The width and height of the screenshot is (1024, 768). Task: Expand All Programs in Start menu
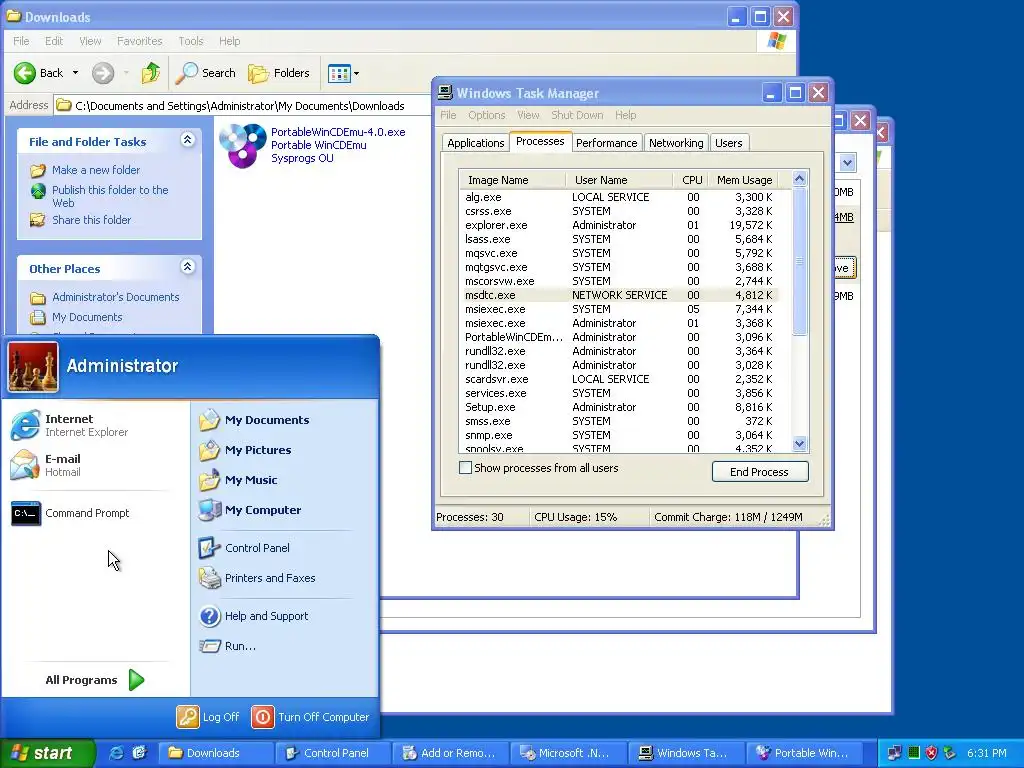click(x=95, y=680)
